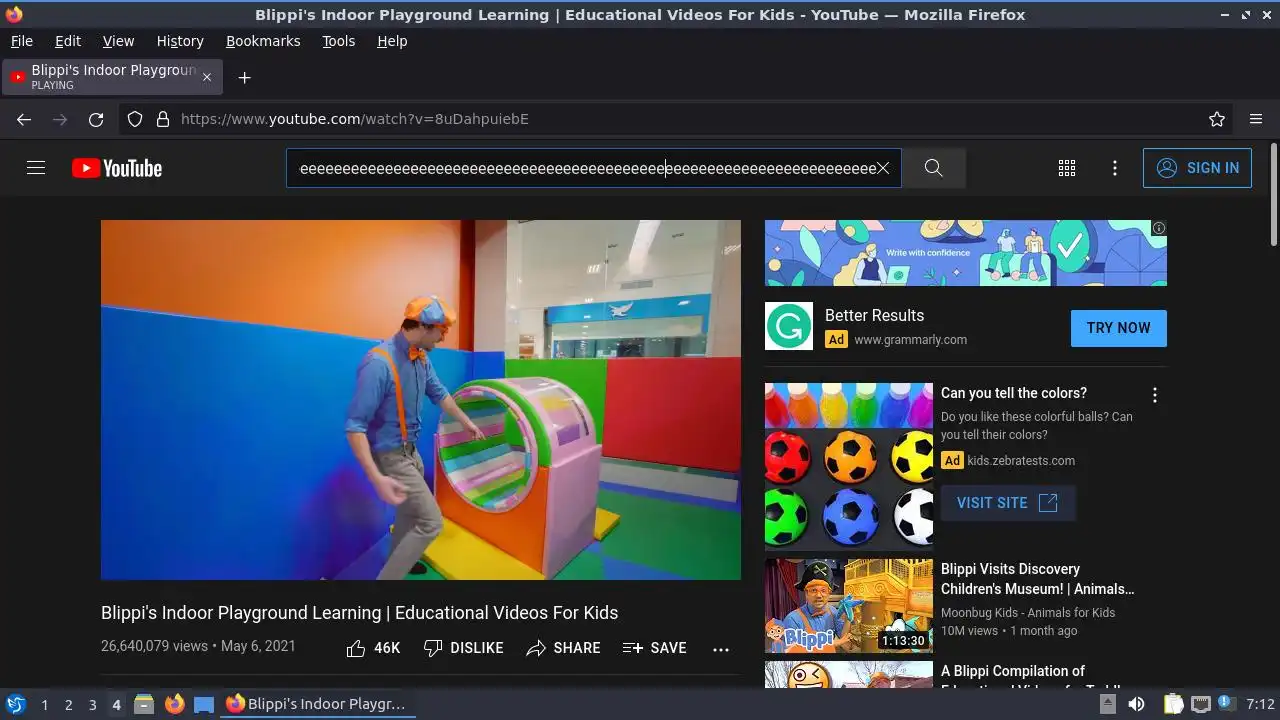Open the File menu
The image size is (1280, 720).
tap(21, 41)
